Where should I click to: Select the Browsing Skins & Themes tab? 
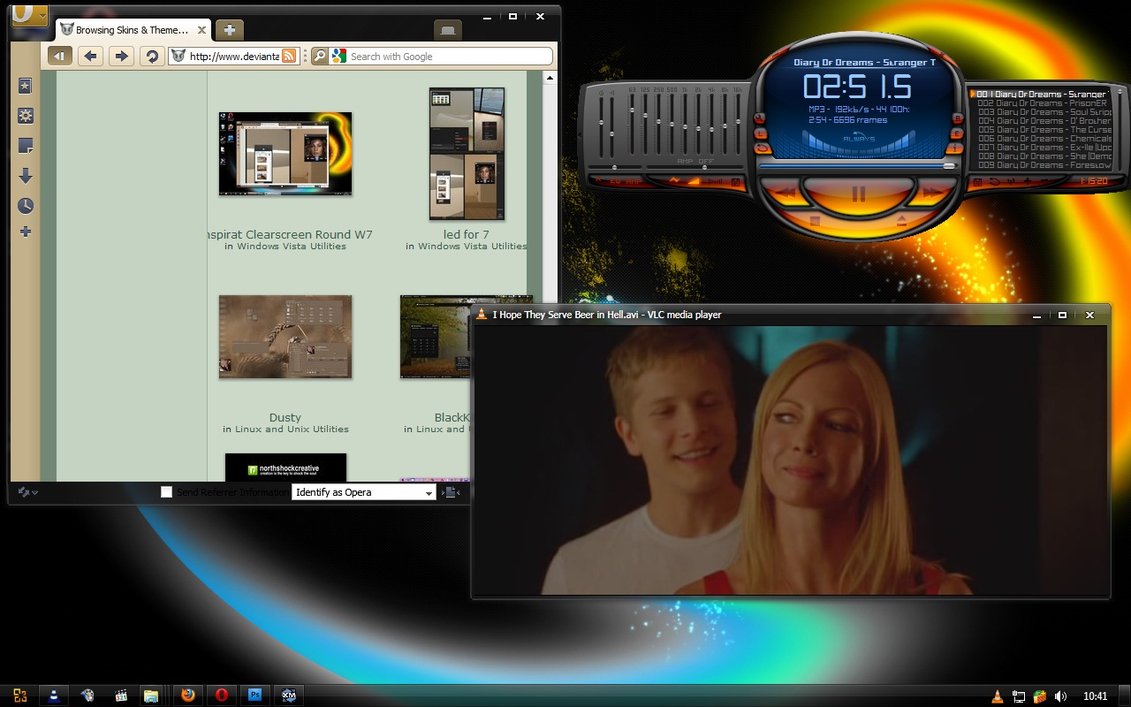coord(125,30)
